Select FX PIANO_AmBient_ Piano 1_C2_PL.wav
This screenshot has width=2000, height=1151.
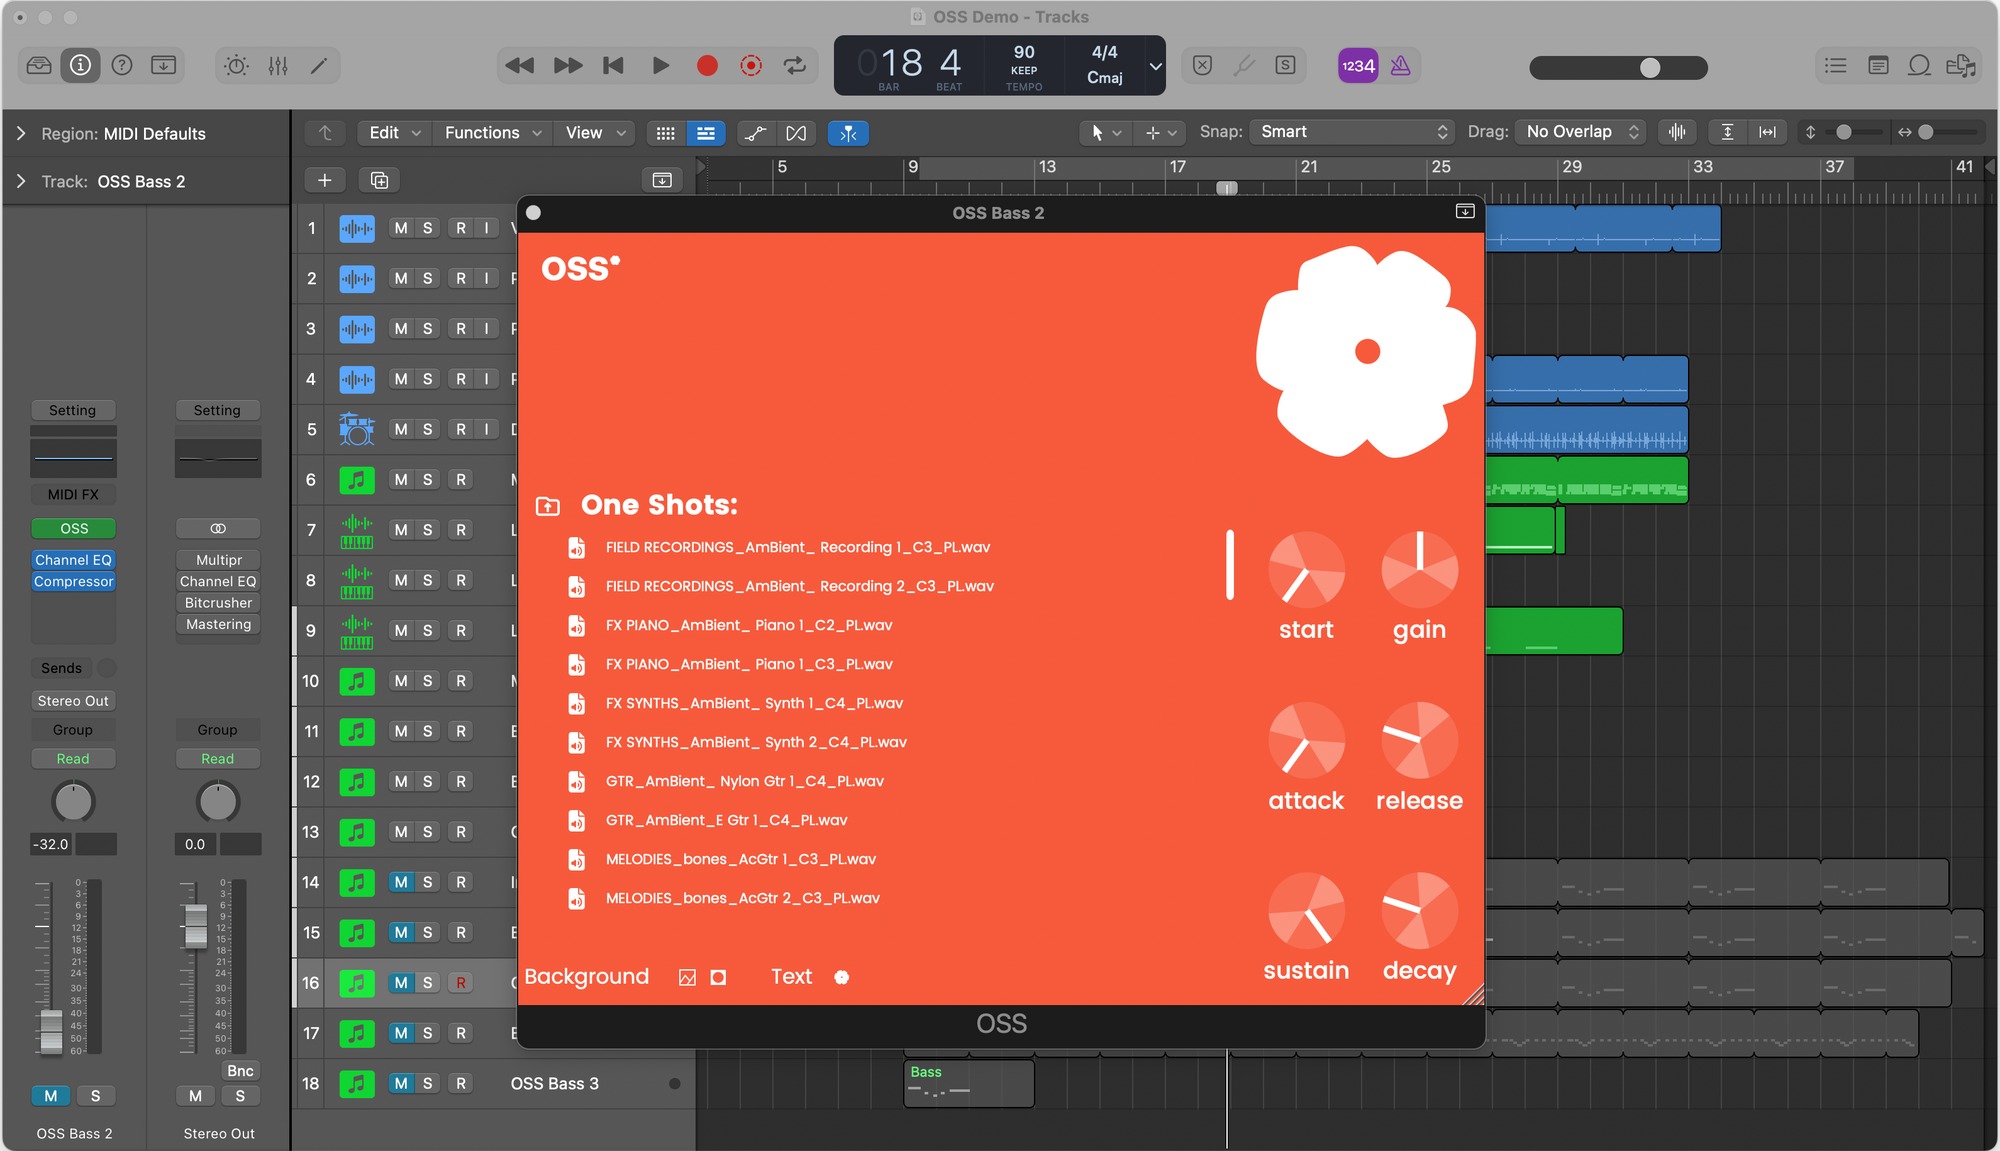749,625
